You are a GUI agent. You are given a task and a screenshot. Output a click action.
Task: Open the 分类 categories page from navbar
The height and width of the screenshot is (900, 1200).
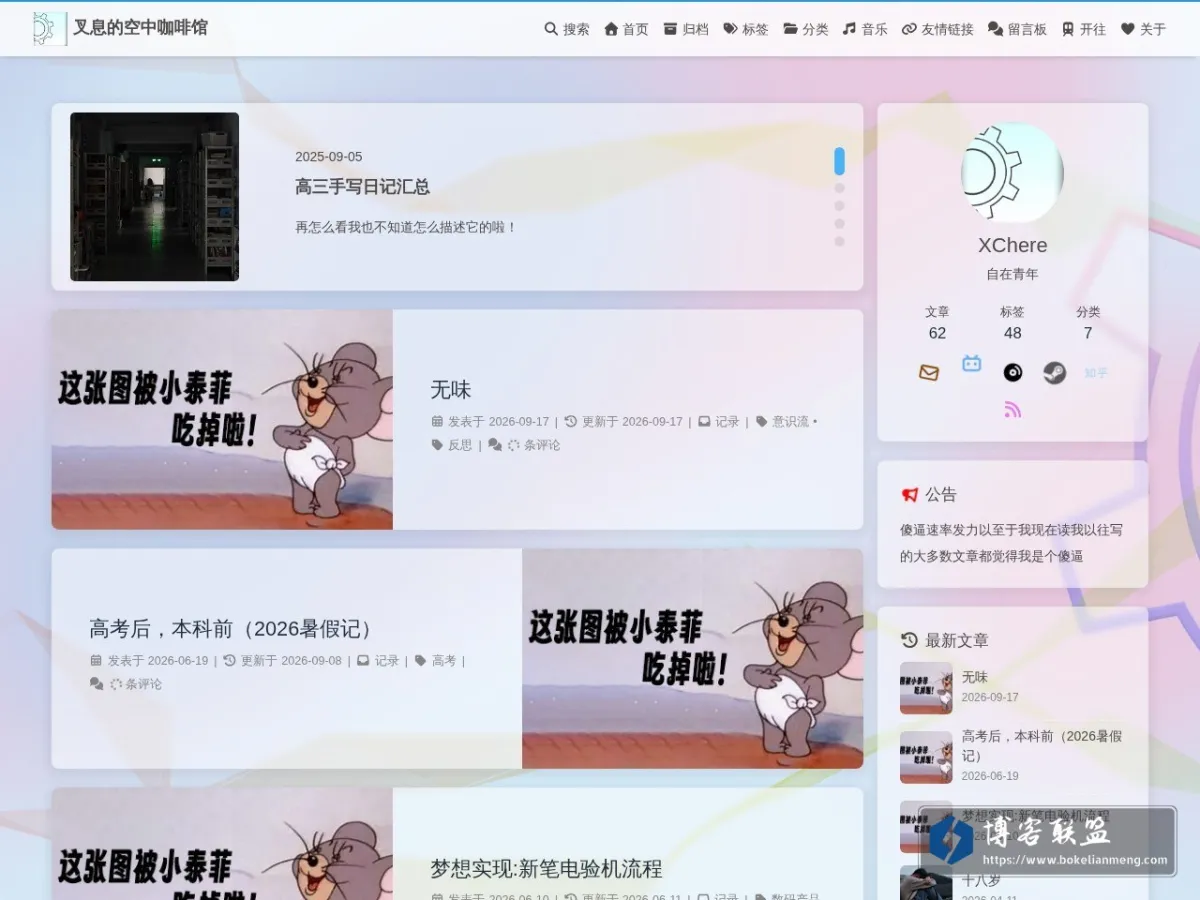(x=806, y=29)
